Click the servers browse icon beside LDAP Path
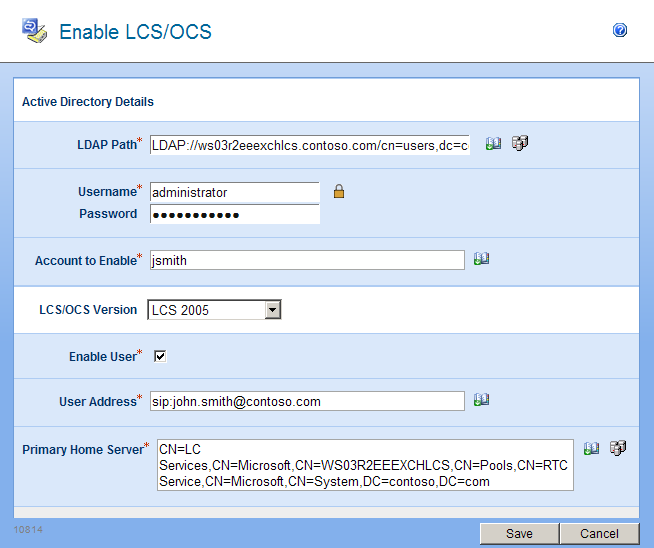The width and height of the screenshot is (654, 548). (x=519, y=144)
